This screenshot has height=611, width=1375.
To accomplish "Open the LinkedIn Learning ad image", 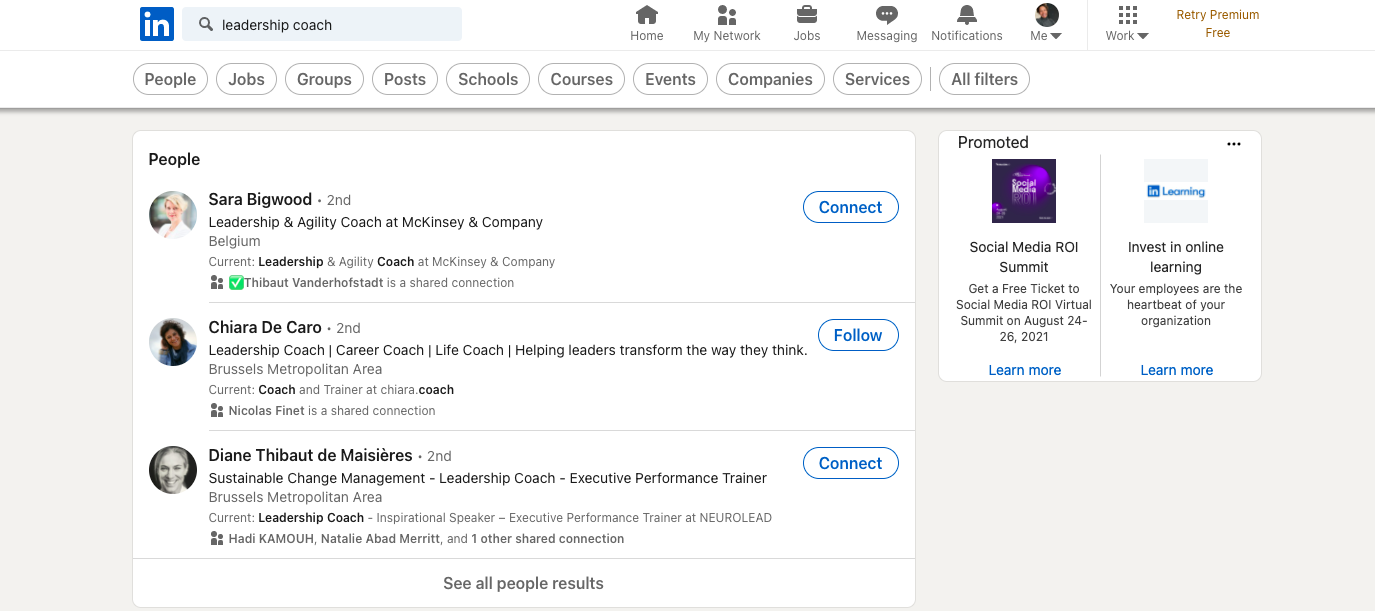I will tap(1176, 191).
